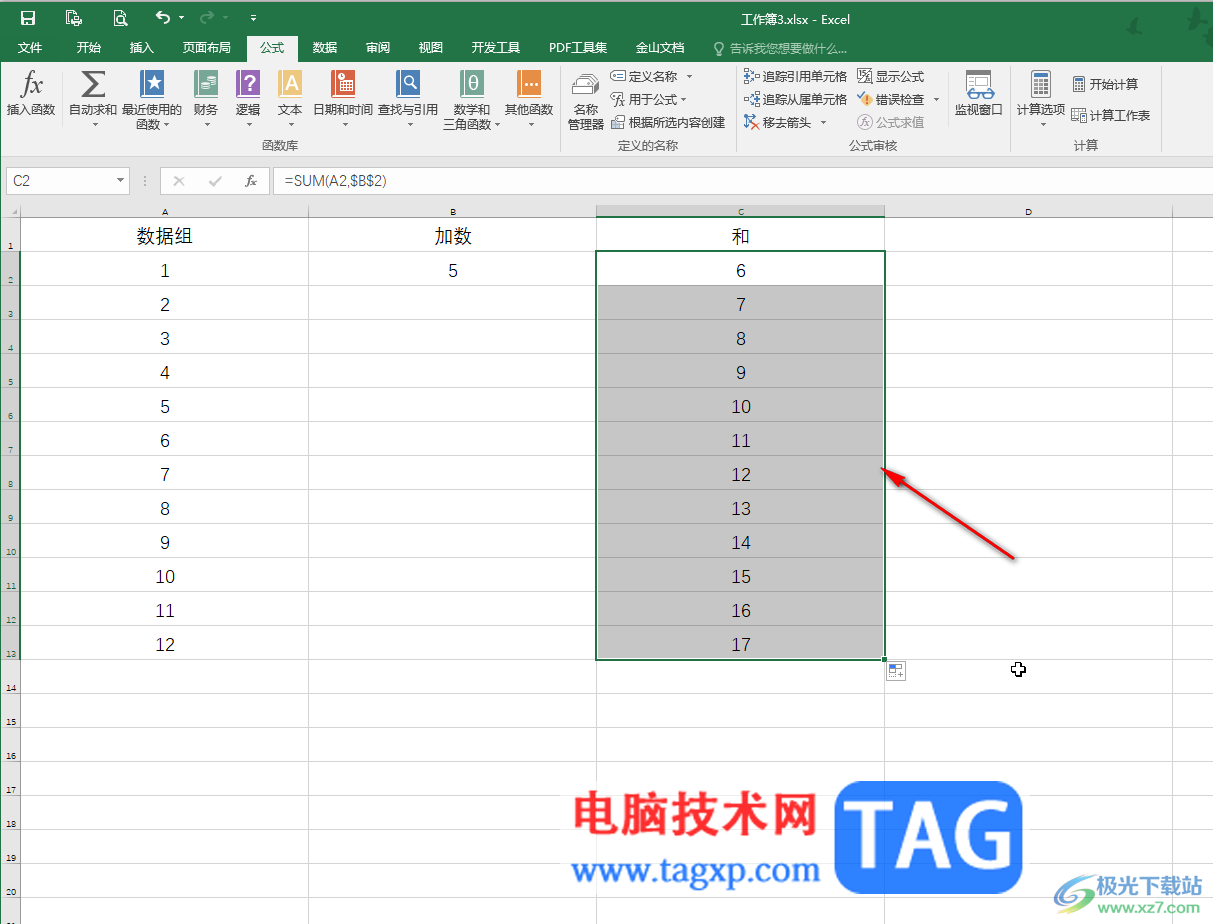
Task: Click the cancel X in formula bar
Action: coord(179,181)
